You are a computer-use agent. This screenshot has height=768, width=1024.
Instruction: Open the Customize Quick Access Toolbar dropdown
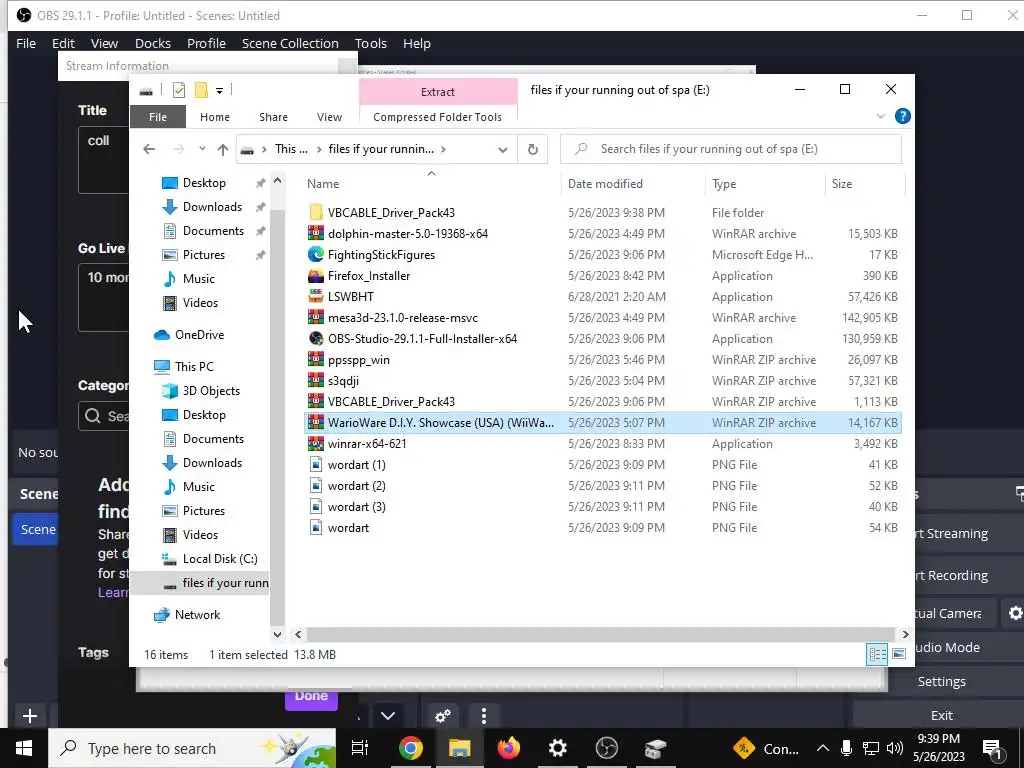tap(219, 91)
